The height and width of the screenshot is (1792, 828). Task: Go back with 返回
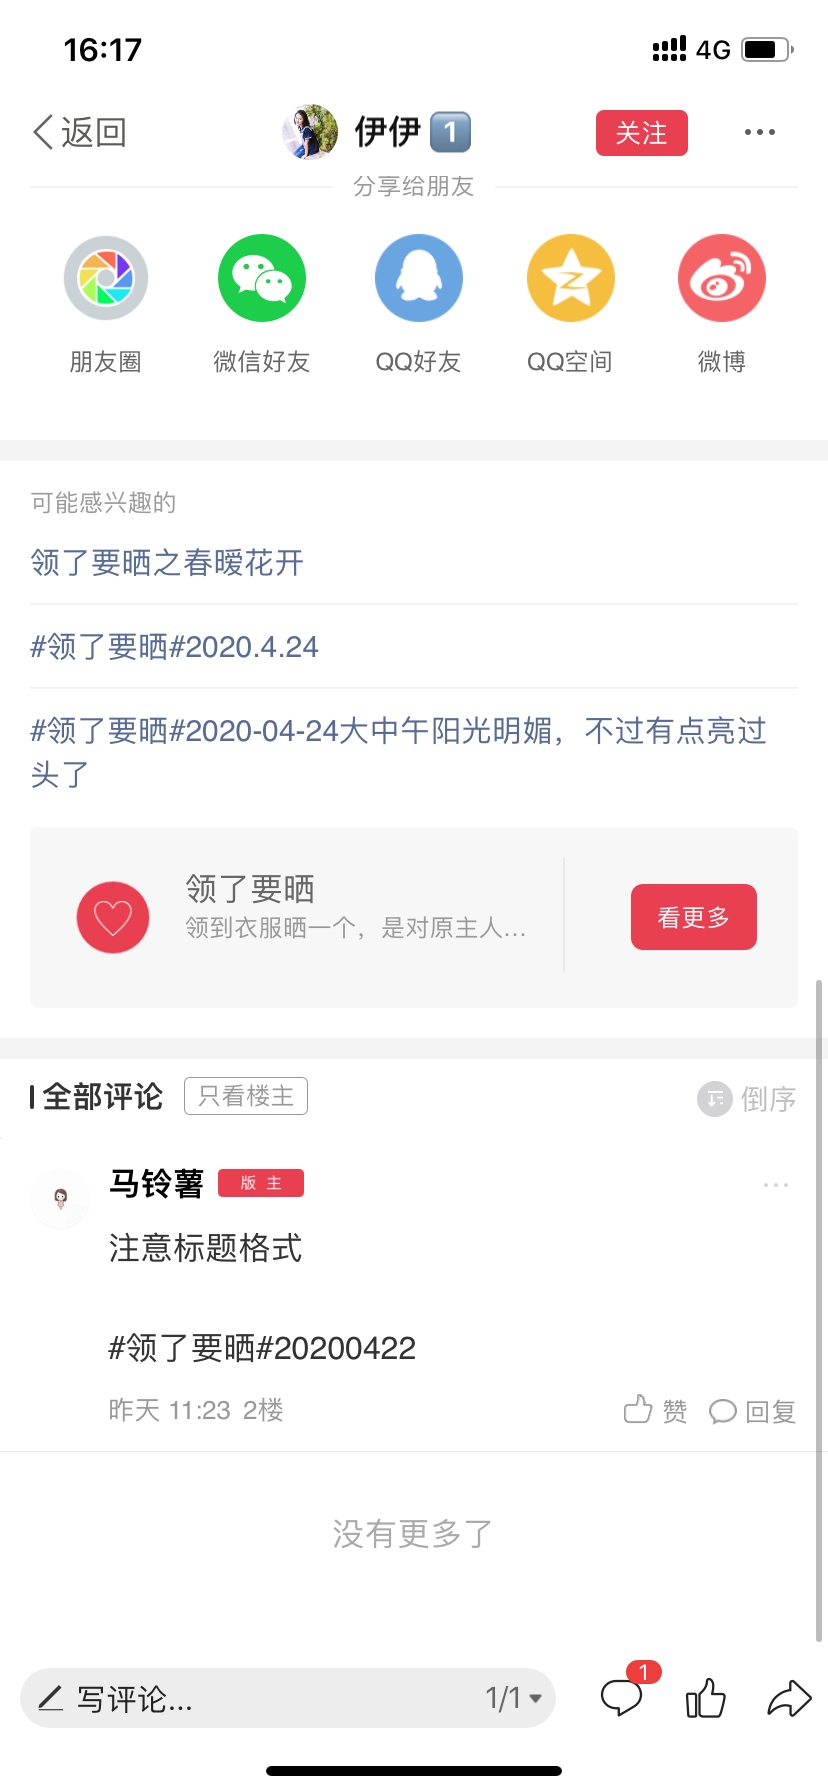(x=80, y=132)
